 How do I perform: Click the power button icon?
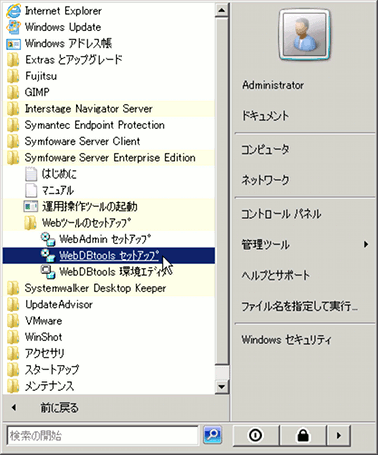256,435
